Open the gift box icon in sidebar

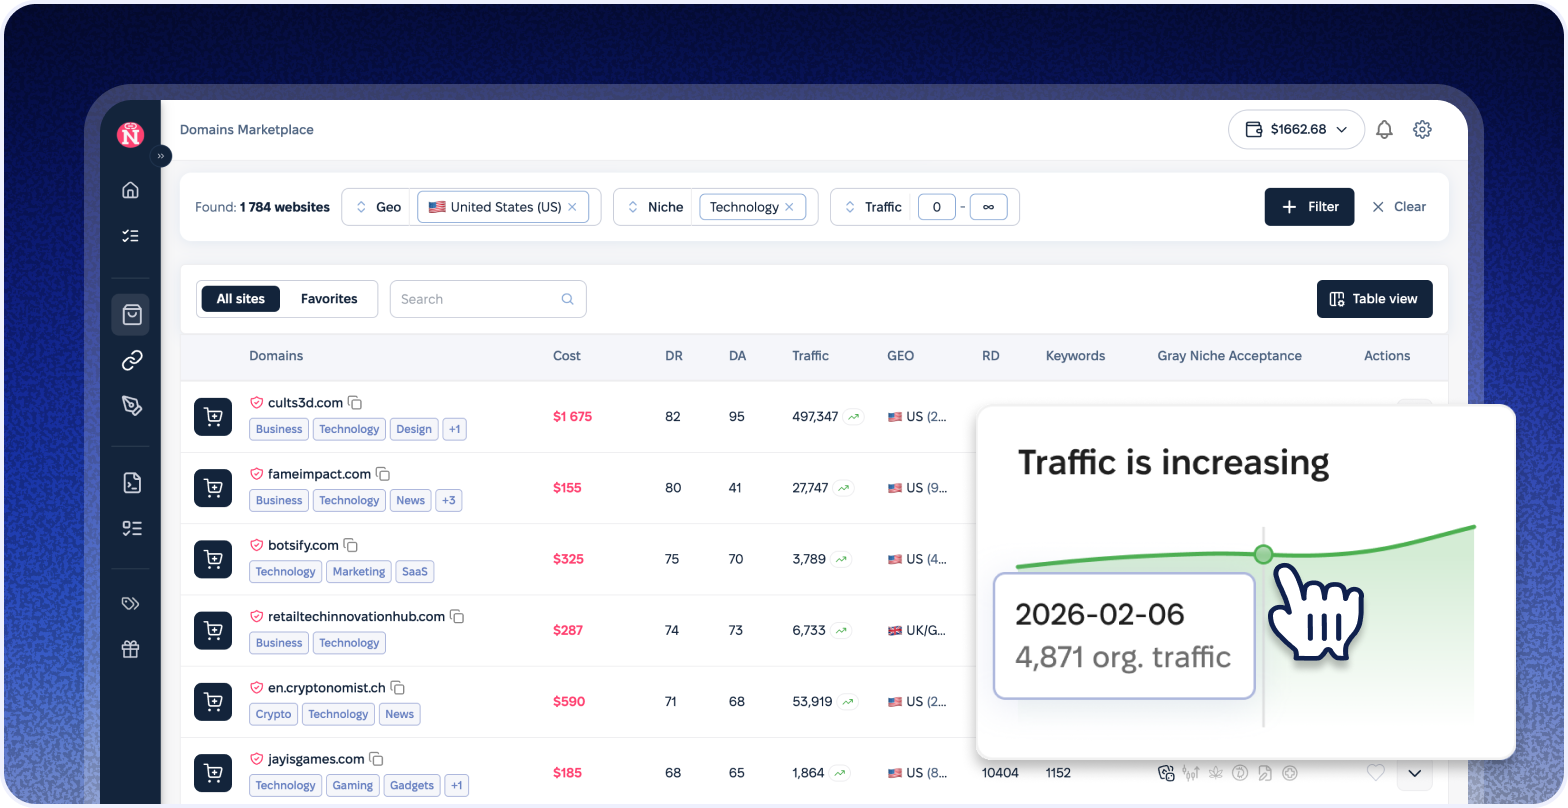pos(131,649)
